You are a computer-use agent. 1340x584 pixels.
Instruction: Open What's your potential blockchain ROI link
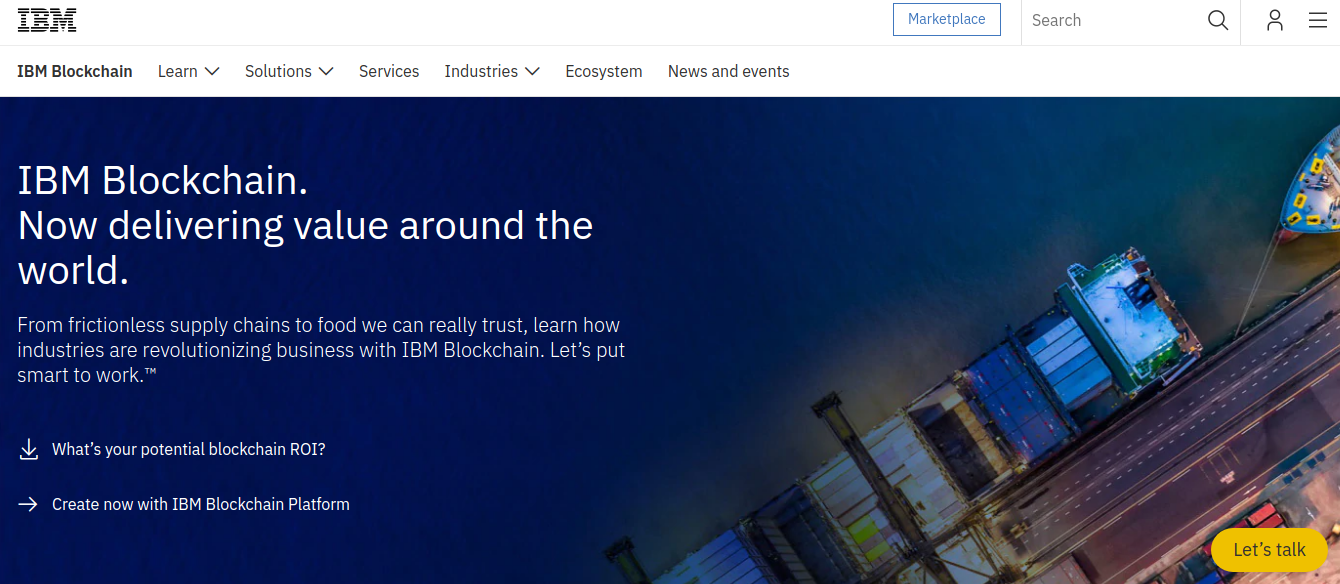coord(189,449)
